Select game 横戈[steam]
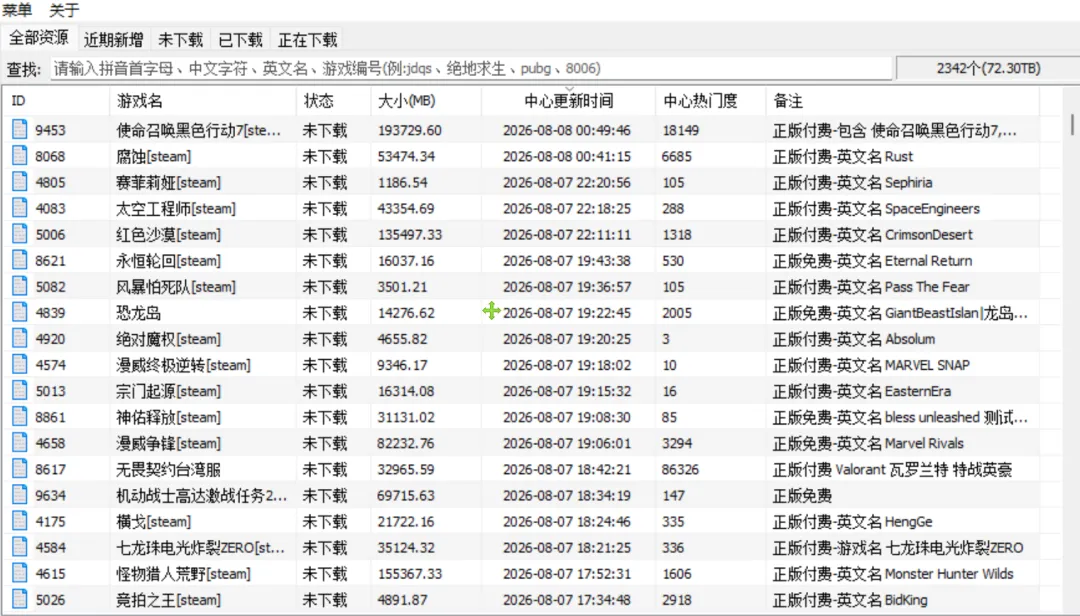This screenshot has height=616, width=1080. pyautogui.click(x=154, y=522)
